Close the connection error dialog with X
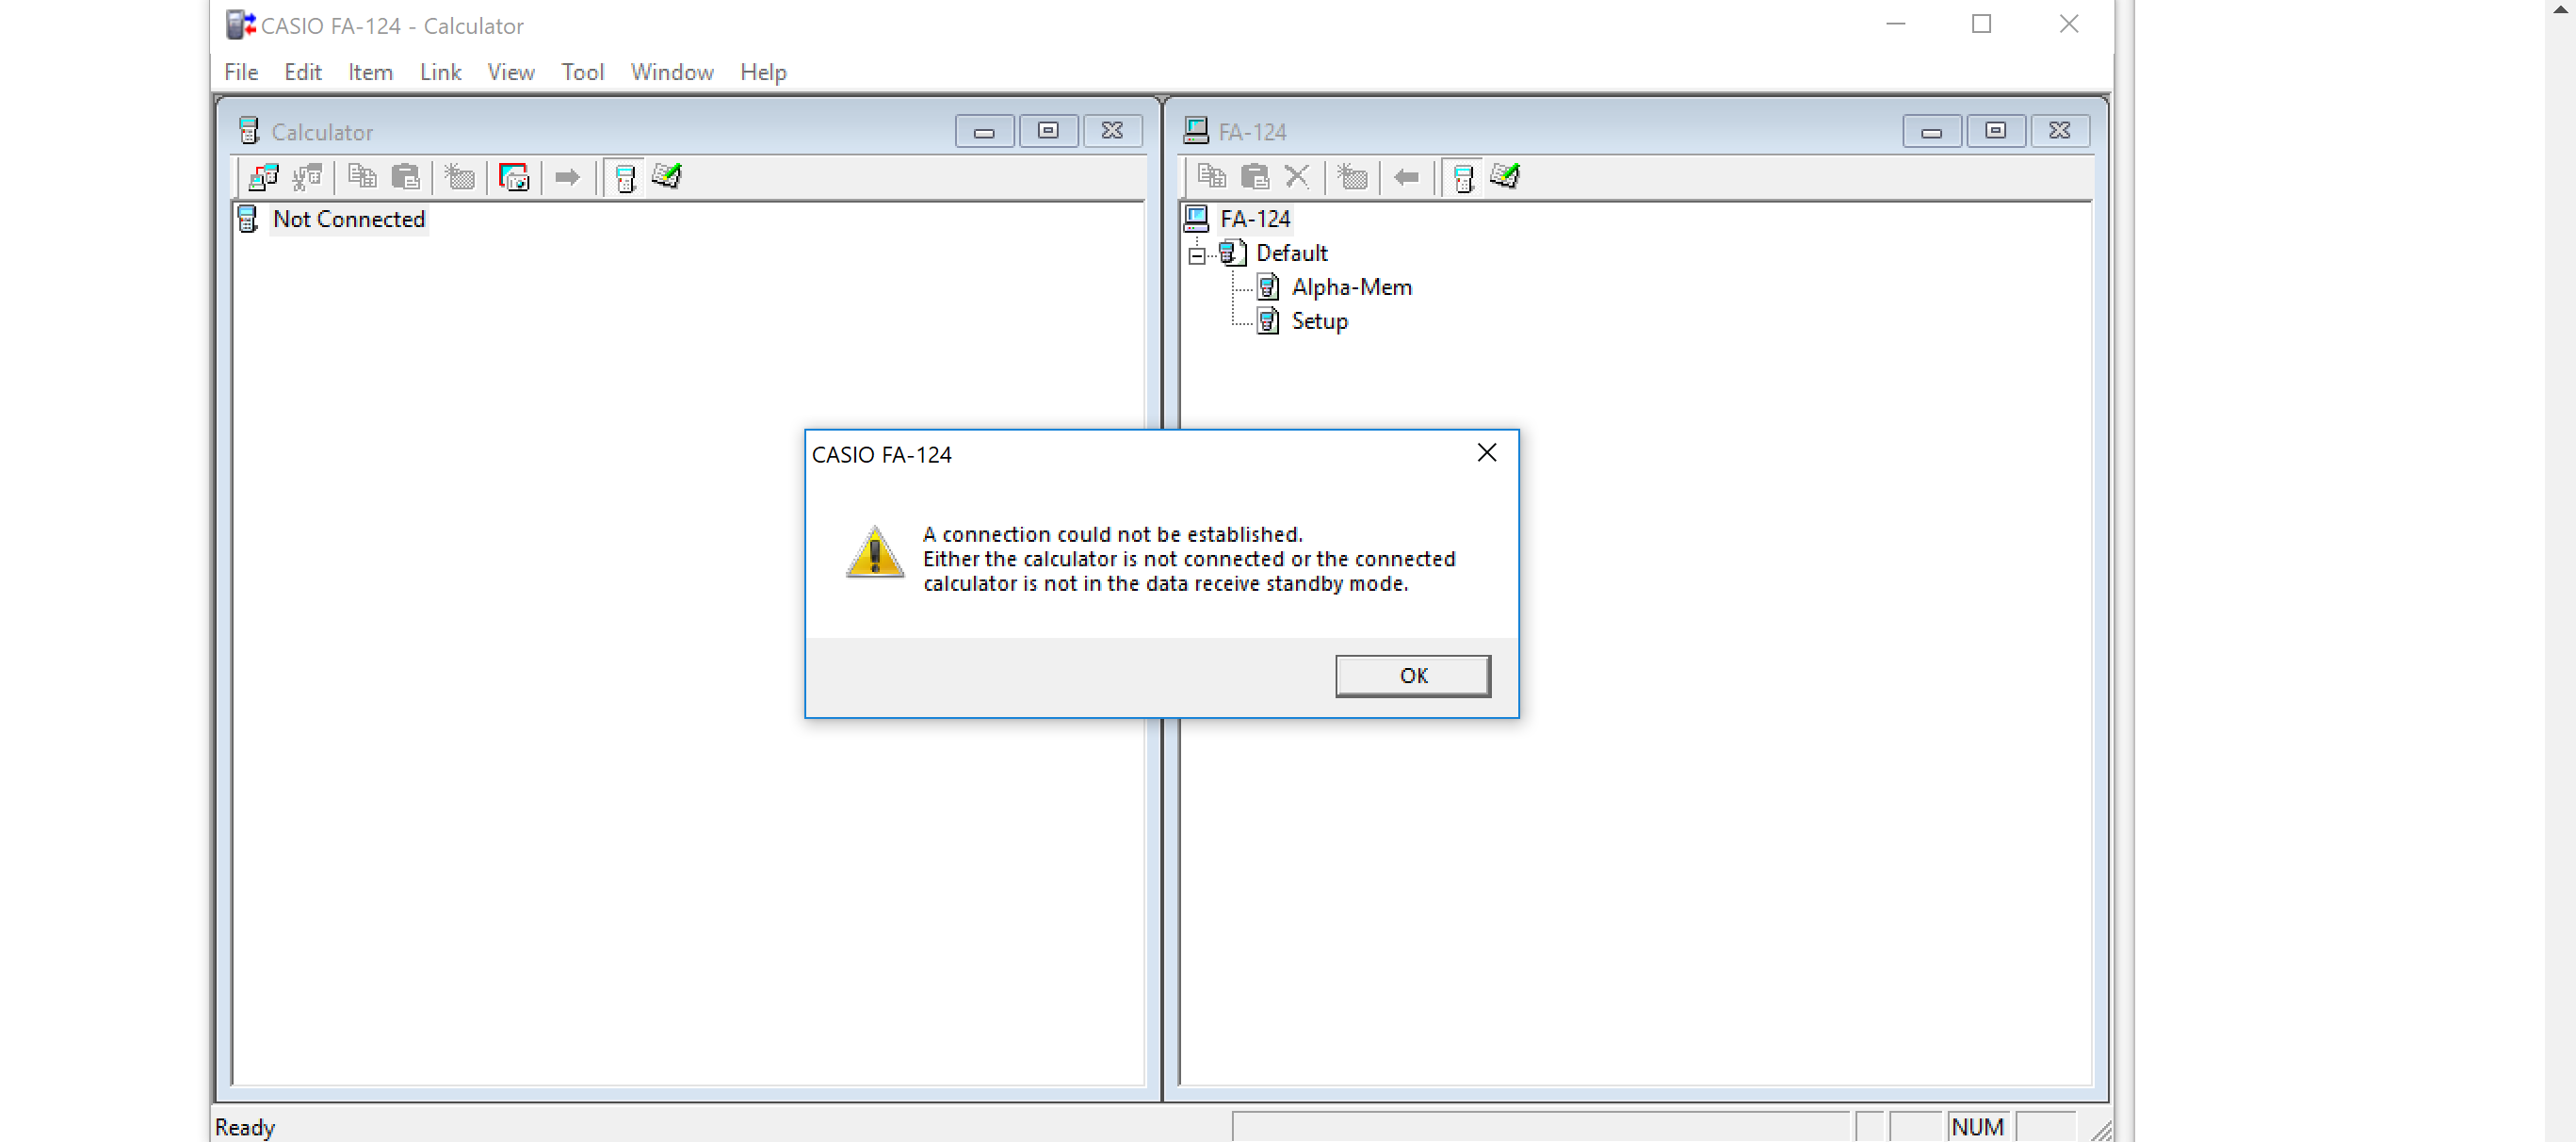Image resolution: width=2576 pixels, height=1142 pixels. coord(1487,453)
